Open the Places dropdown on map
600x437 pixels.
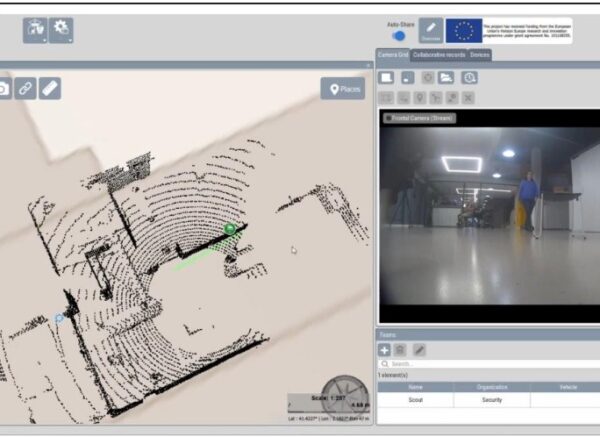coord(342,89)
